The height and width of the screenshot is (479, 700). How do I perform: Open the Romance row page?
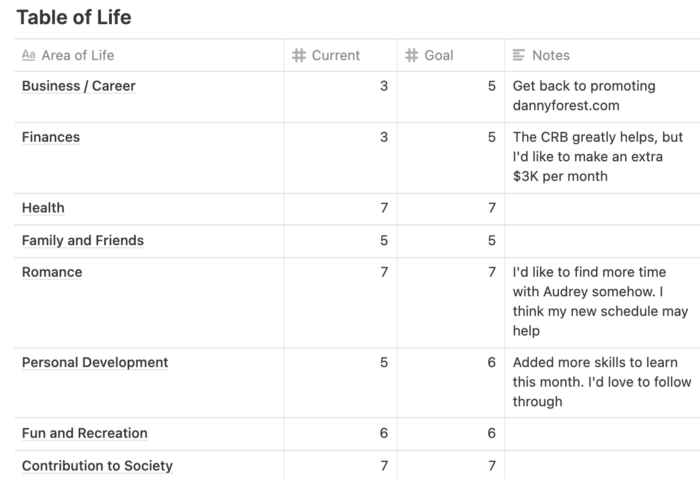pos(52,272)
